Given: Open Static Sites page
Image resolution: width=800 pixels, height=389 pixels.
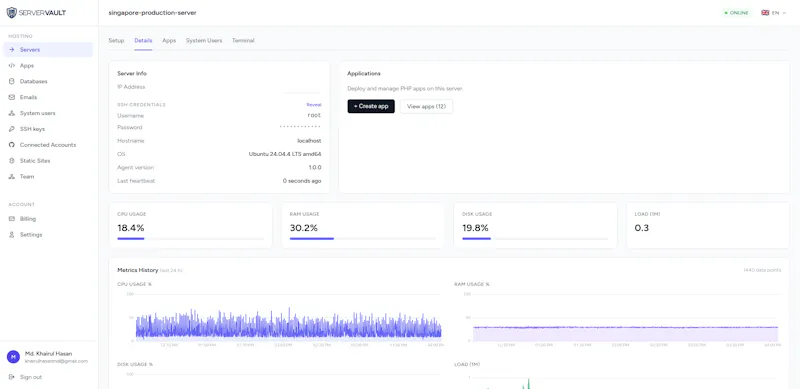Looking at the screenshot, I should point(48,160).
